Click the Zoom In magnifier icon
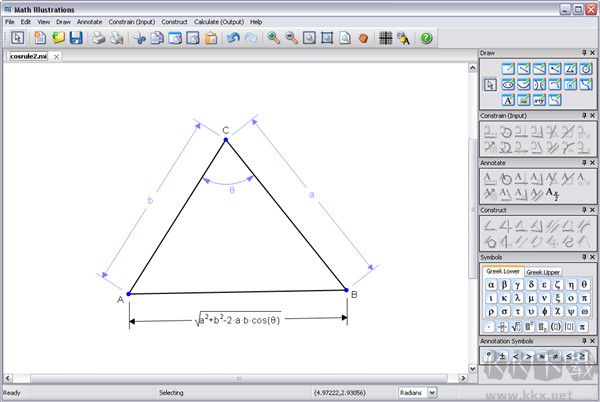Screen dimensions: 600x402 tap(272, 38)
